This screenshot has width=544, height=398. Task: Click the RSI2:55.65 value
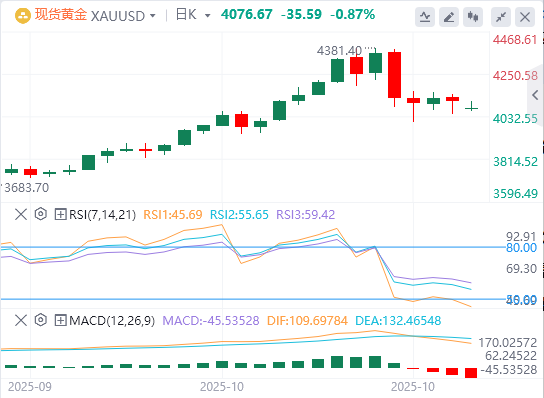click(239, 215)
